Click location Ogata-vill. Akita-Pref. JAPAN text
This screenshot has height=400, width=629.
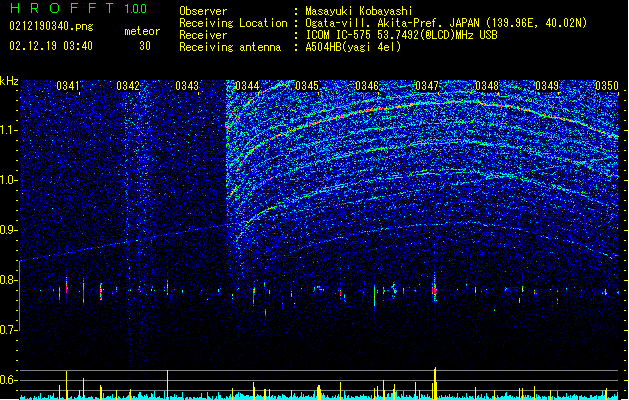[x=446, y=23]
